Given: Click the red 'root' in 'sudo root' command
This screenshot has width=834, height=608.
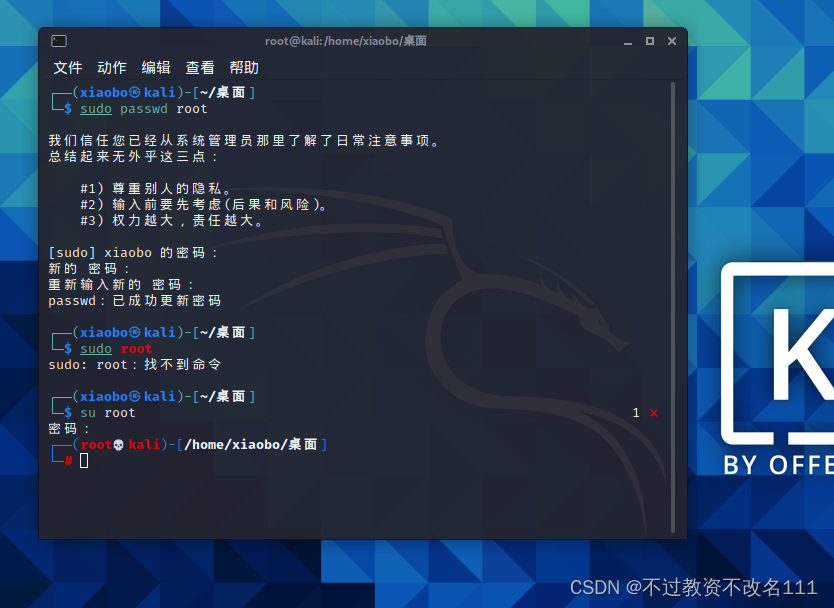Looking at the screenshot, I should [136, 349].
